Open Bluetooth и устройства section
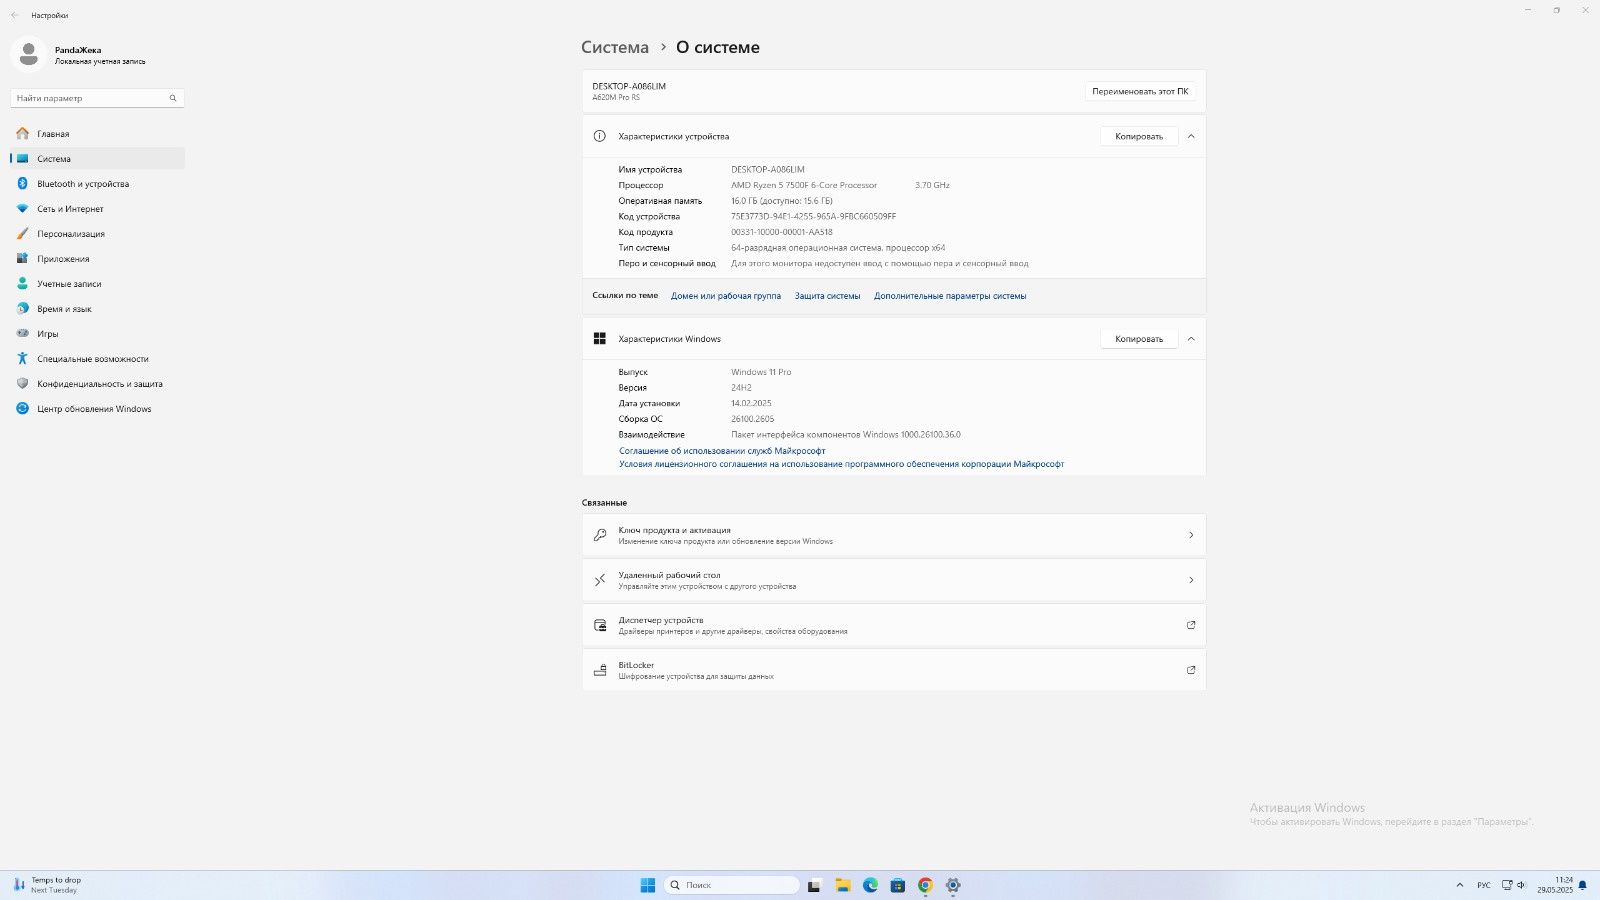The image size is (1600, 900). [97, 184]
